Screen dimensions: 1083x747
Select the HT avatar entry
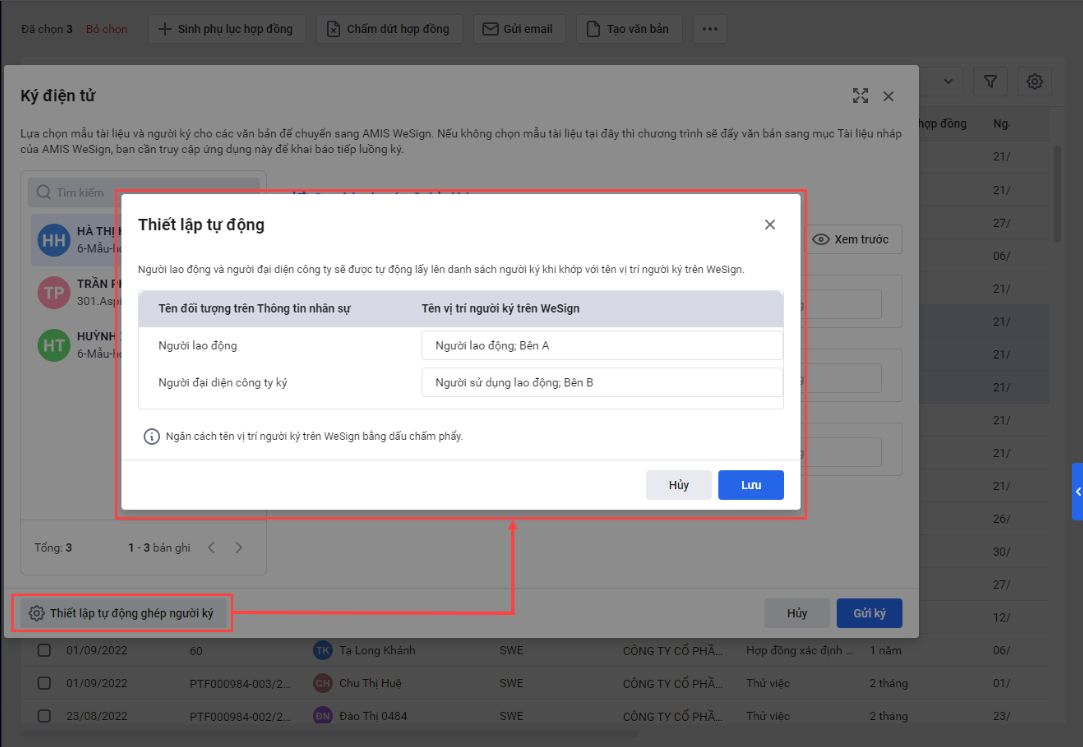54,345
